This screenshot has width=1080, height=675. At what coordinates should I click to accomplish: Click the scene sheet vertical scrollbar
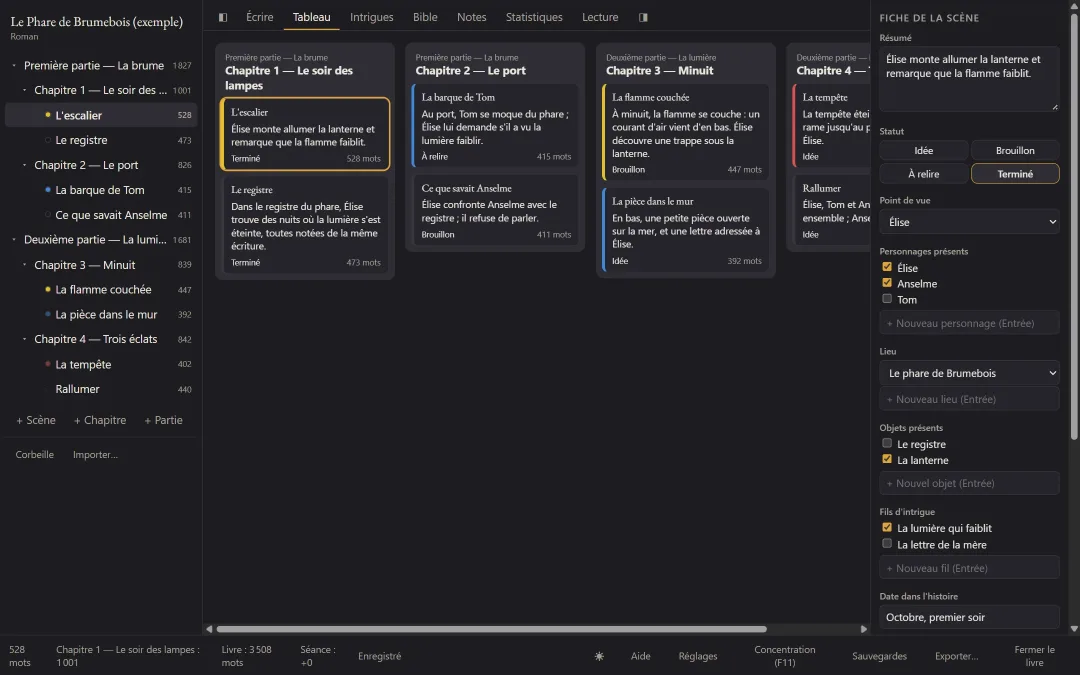click(1074, 227)
